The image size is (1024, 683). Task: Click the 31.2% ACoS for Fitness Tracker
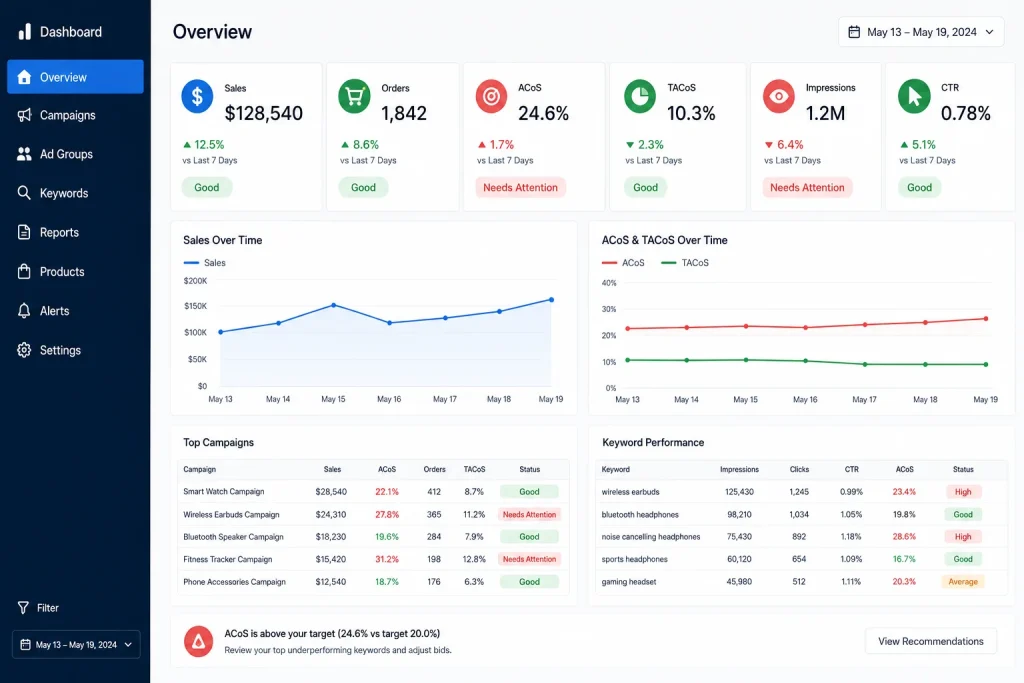coord(387,560)
